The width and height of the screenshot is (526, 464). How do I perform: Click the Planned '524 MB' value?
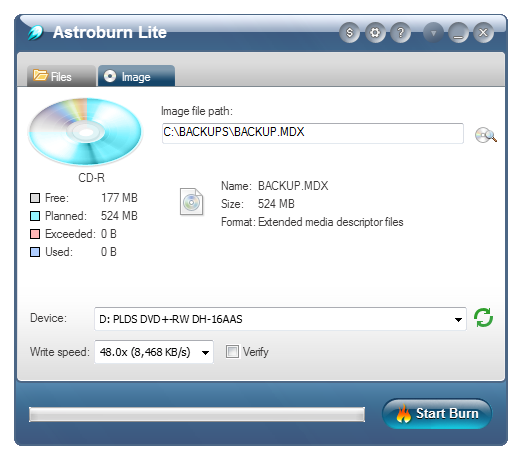tap(119, 216)
